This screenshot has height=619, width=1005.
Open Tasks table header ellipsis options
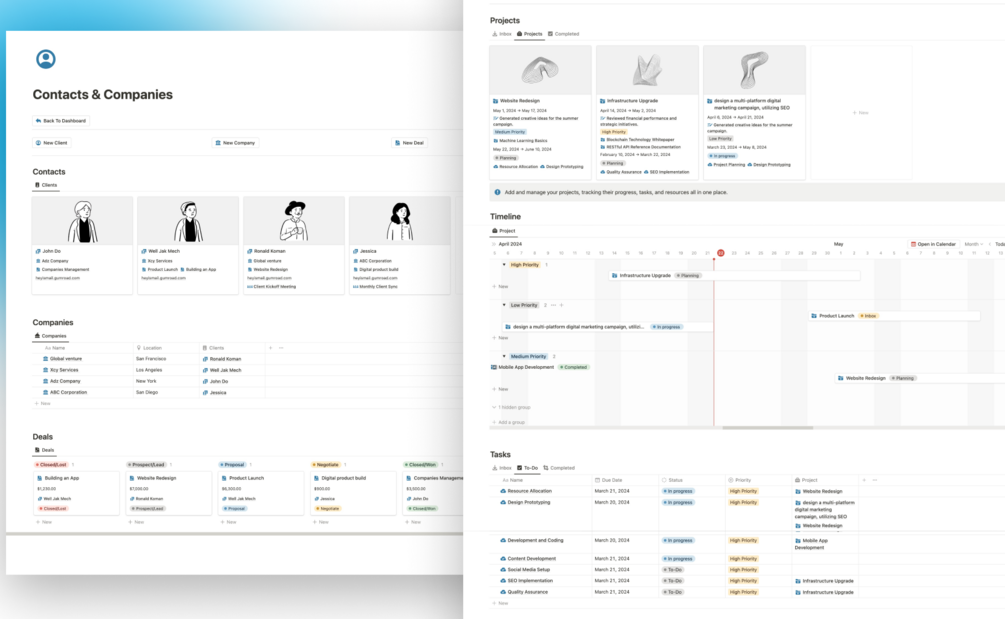(x=875, y=480)
